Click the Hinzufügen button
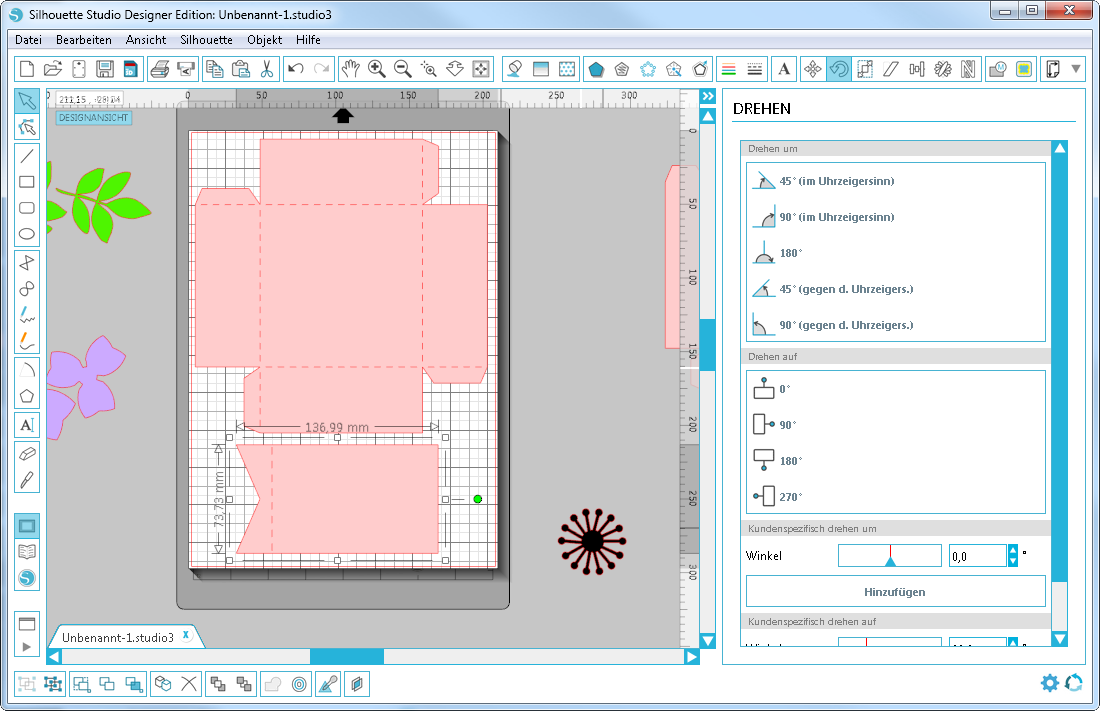Image resolution: width=1100 pixels, height=711 pixels. (895, 591)
